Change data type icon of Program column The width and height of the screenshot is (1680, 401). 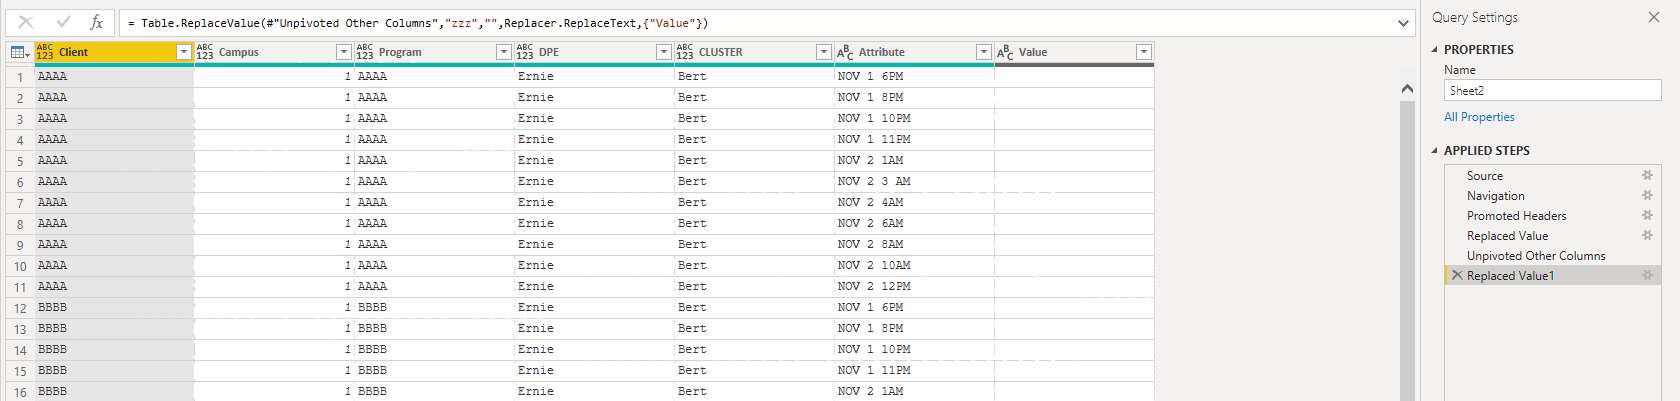pyautogui.click(x=365, y=52)
